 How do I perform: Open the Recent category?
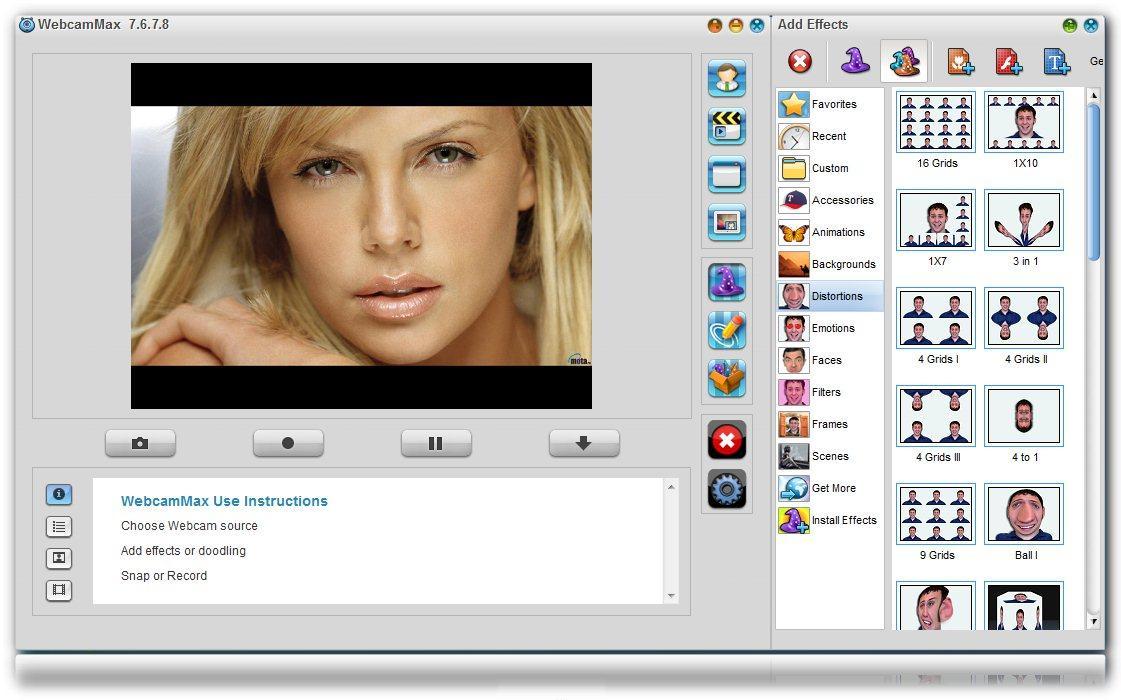point(830,137)
